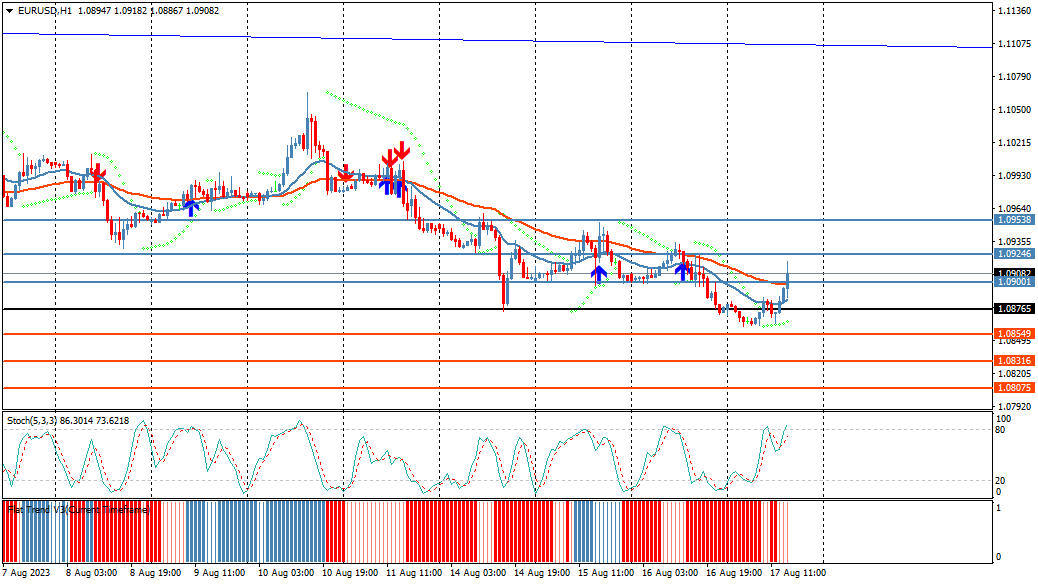Select the 1.09538 blue level price tag

point(1014,220)
